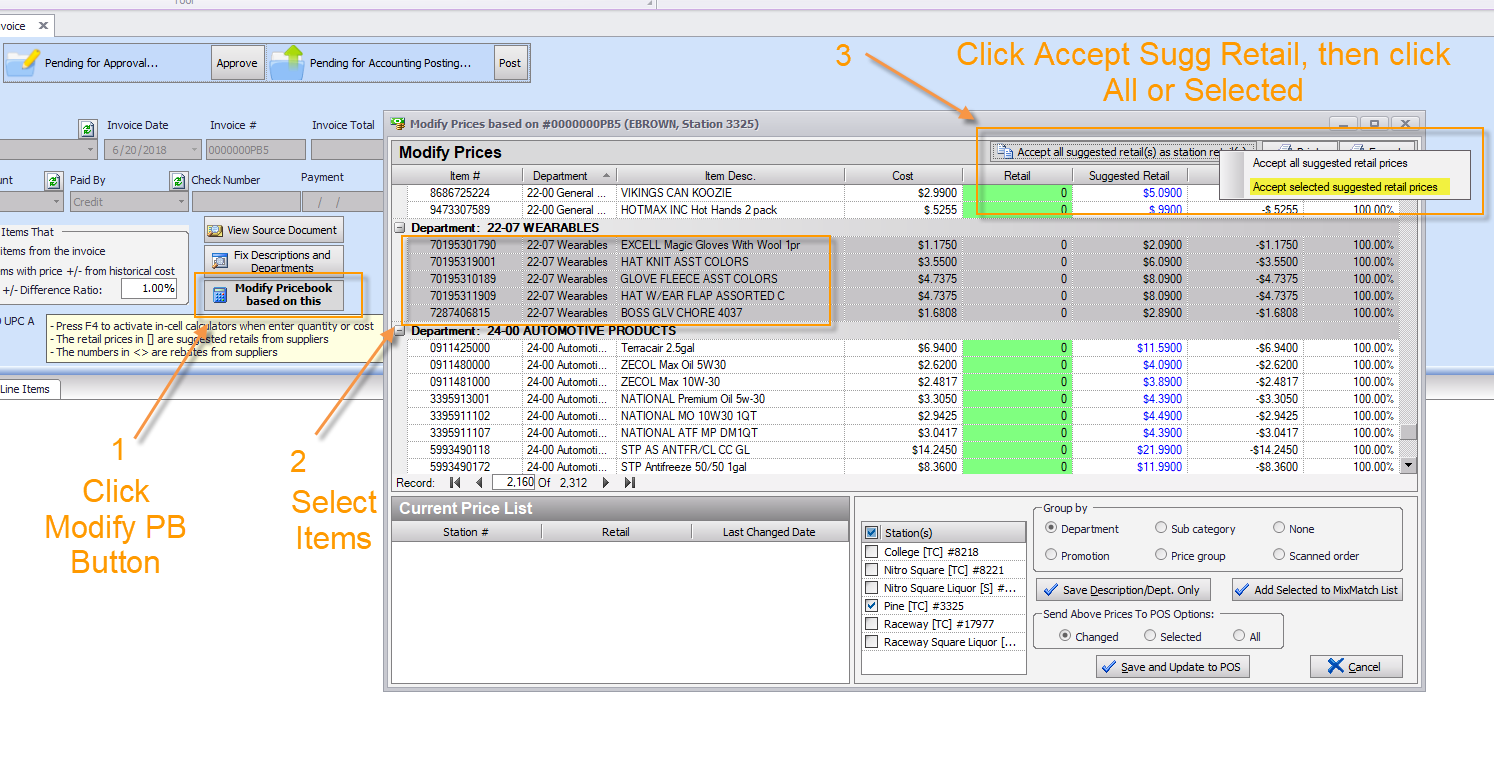Screen dimensions: 1494x767
Task: Select Group by Sub category radio
Action: (x=1161, y=528)
